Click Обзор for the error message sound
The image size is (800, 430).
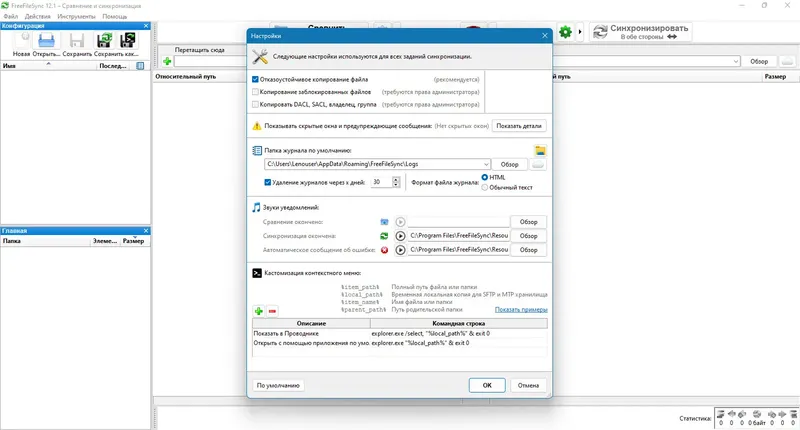click(528, 250)
